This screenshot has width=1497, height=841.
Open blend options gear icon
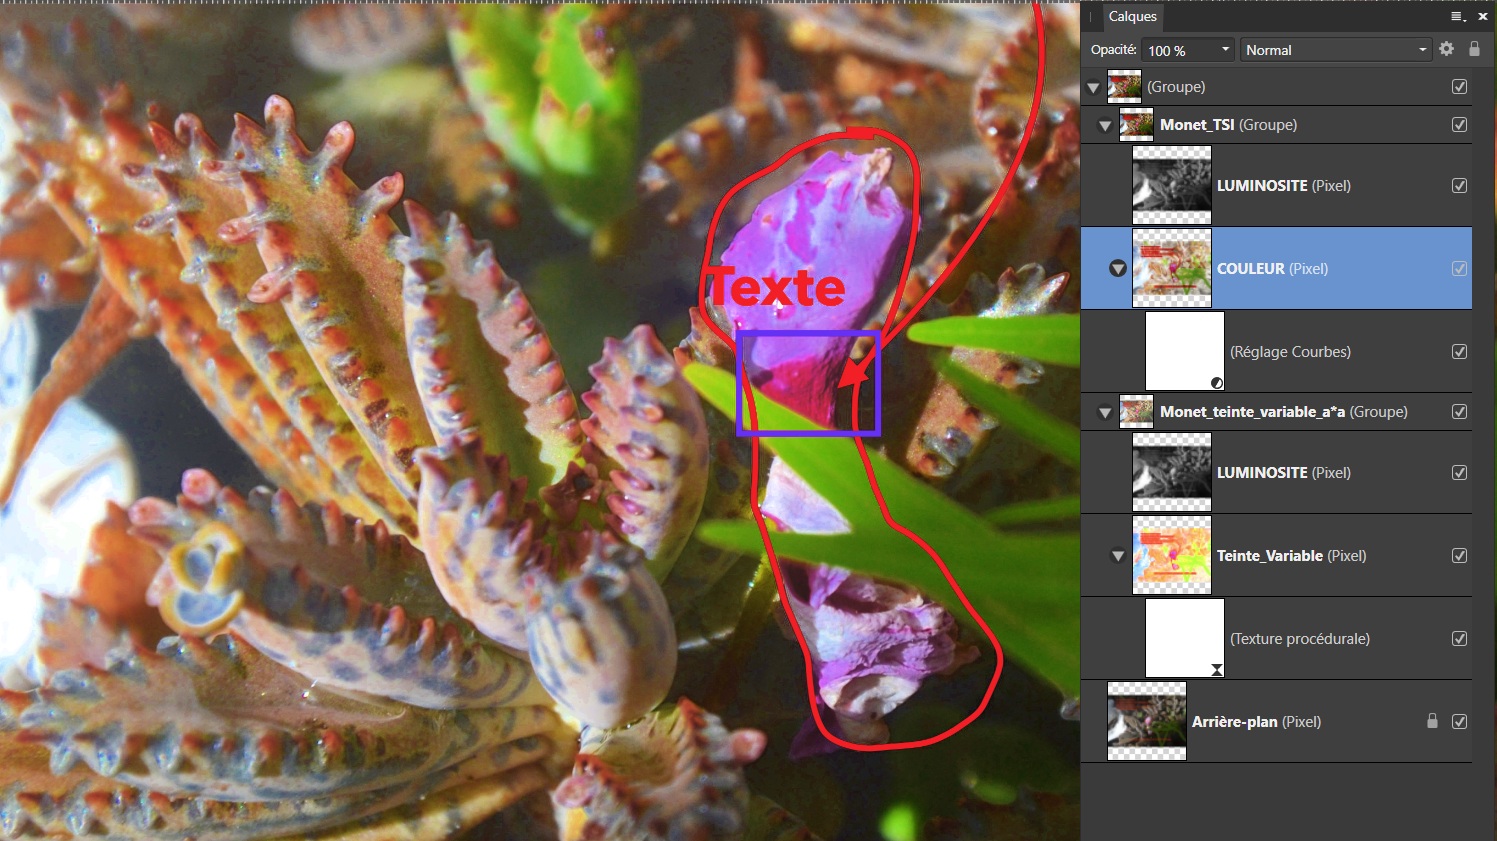[1446, 49]
